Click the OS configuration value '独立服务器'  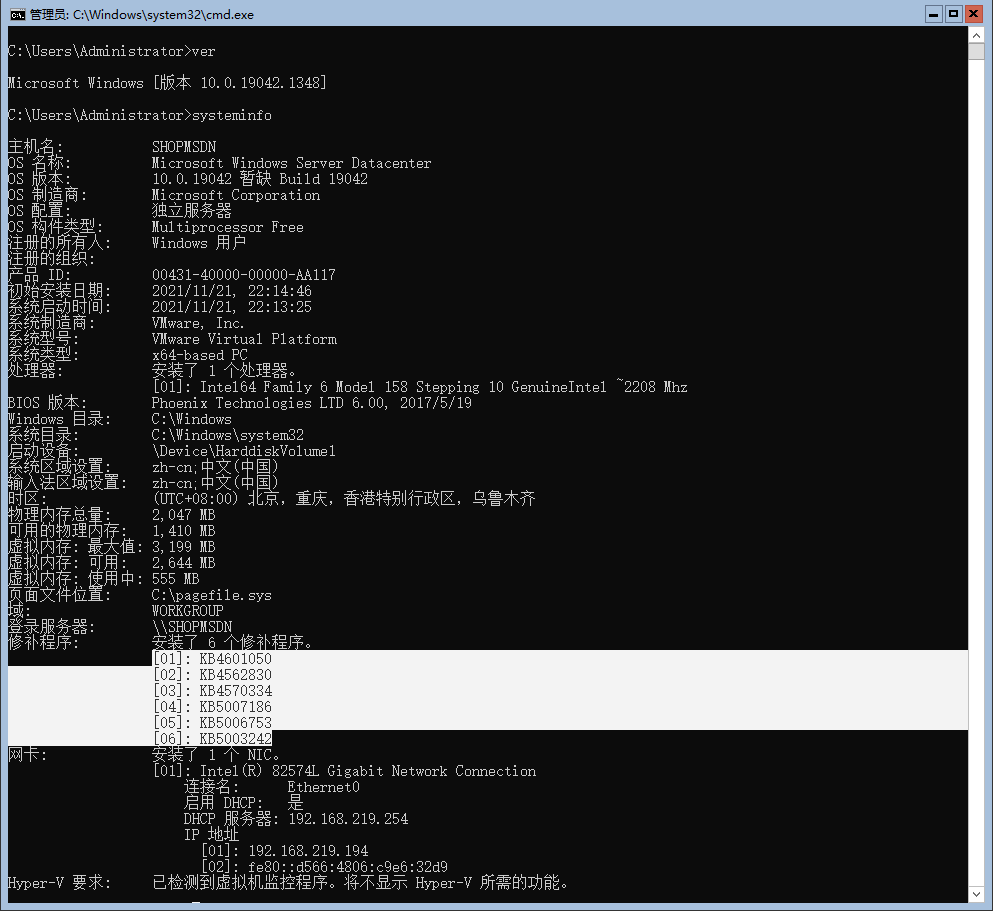click(x=191, y=211)
